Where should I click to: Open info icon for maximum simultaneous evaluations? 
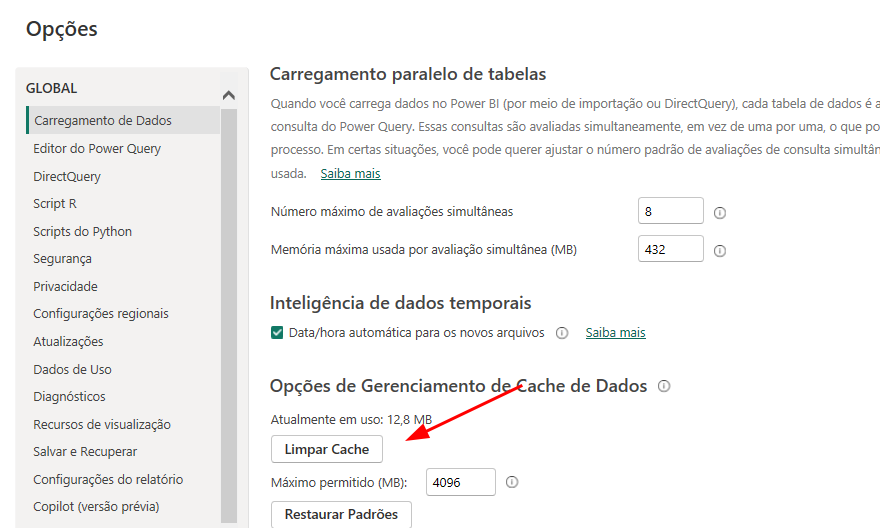[719, 213]
